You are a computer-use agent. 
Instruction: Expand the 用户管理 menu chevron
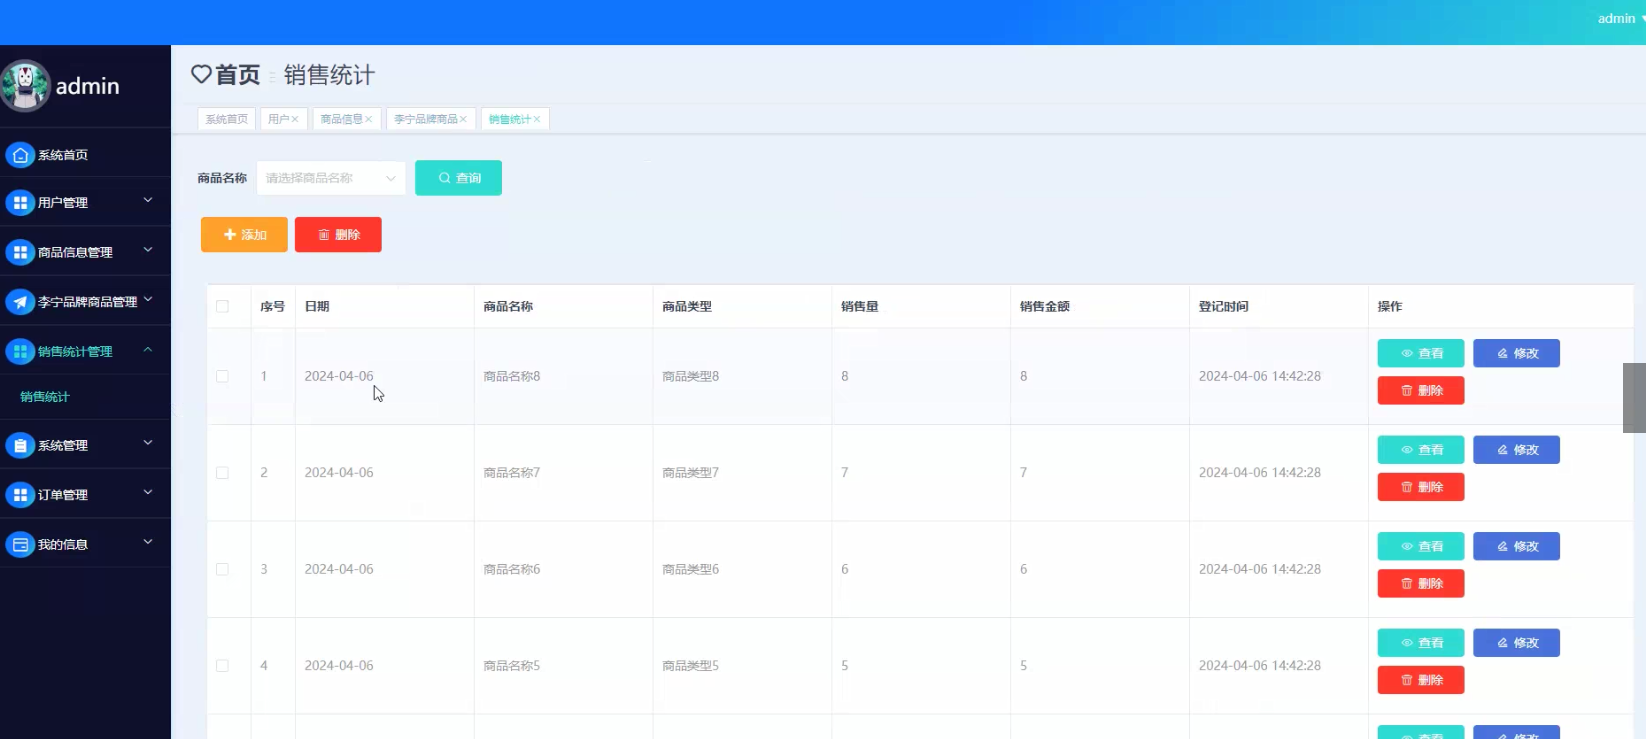click(148, 201)
